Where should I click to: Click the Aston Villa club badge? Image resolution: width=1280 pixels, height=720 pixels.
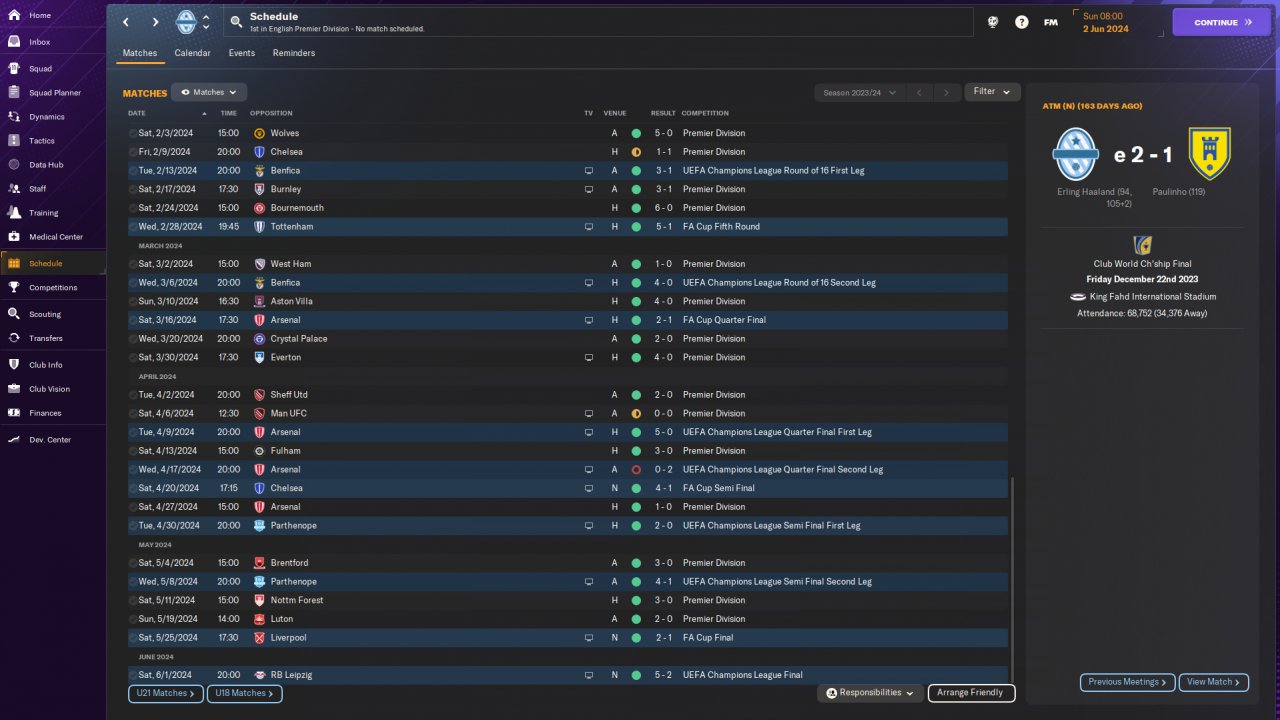259,301
